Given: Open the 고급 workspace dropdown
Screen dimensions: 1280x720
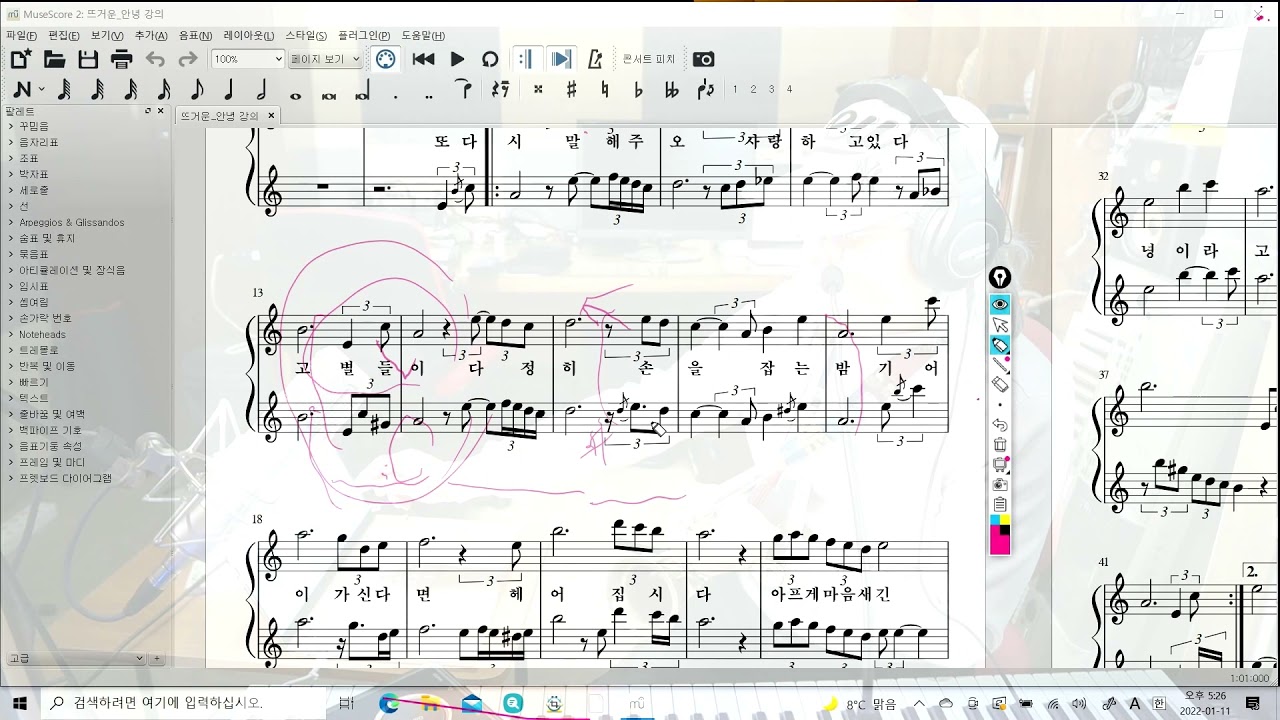Looking at the screenshot, I should [75, 658].
